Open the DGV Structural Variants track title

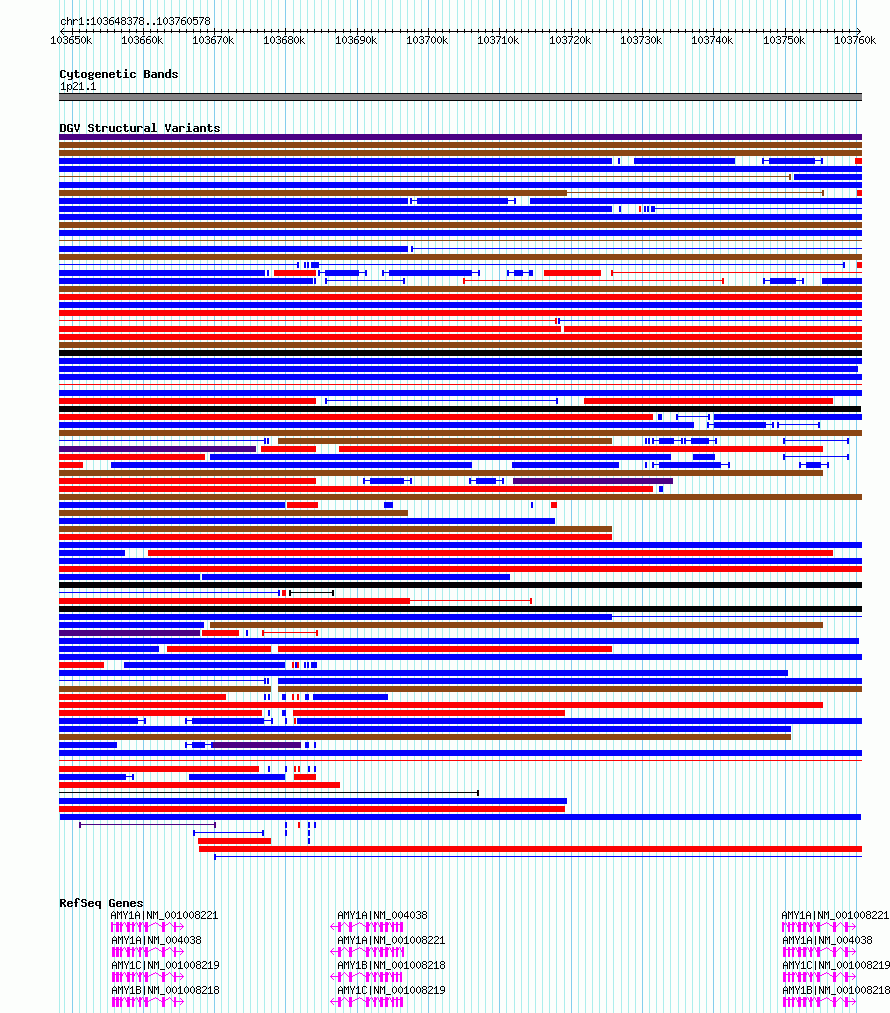tap(140, 128)
